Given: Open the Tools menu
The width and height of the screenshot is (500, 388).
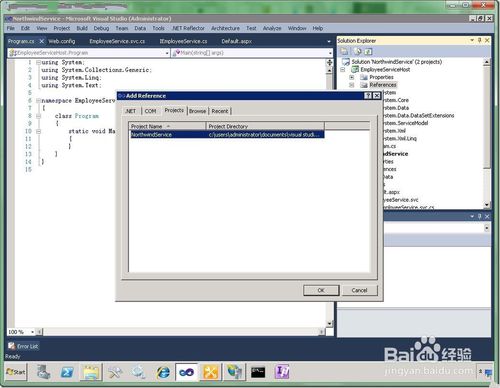Looking at the screenshot, I should [158, 28].
